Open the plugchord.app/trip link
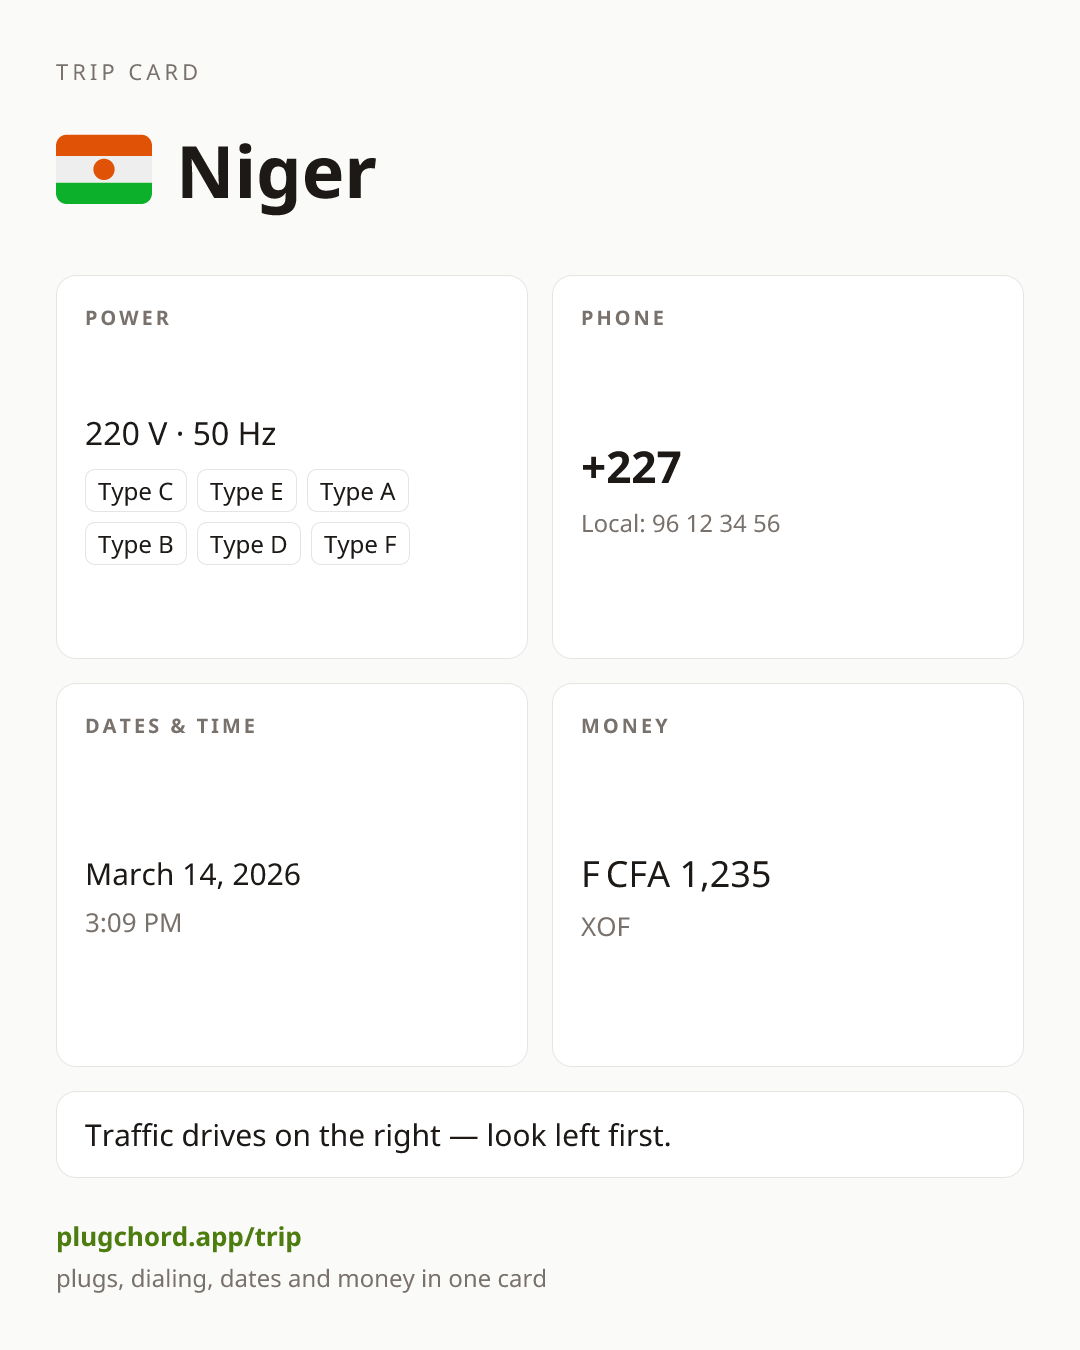1080x1350 pixels. pyautogui.click(x=179, y=1237)
